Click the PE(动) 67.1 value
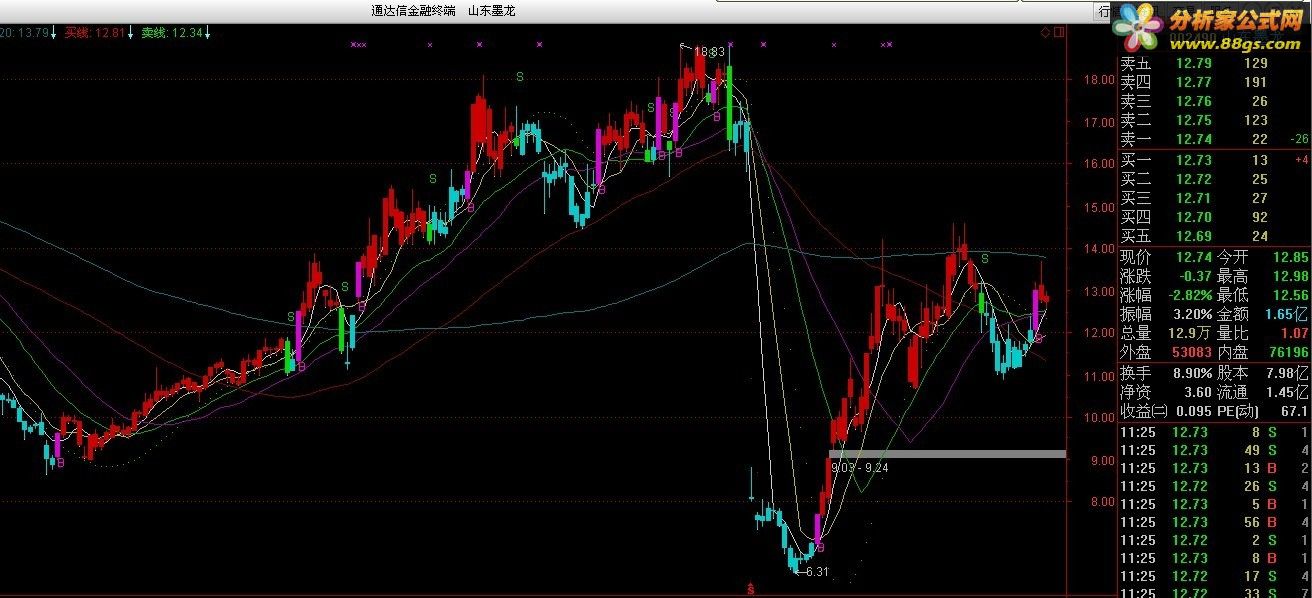The height and width of the screenshot is (598, 1312). click(x=1295, y=410)
